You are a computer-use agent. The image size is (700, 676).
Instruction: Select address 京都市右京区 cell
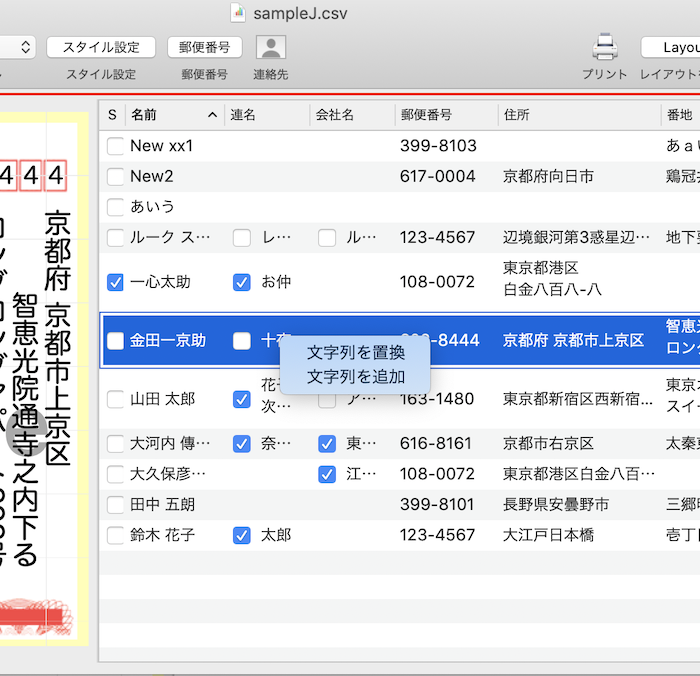tap(548, 444)
